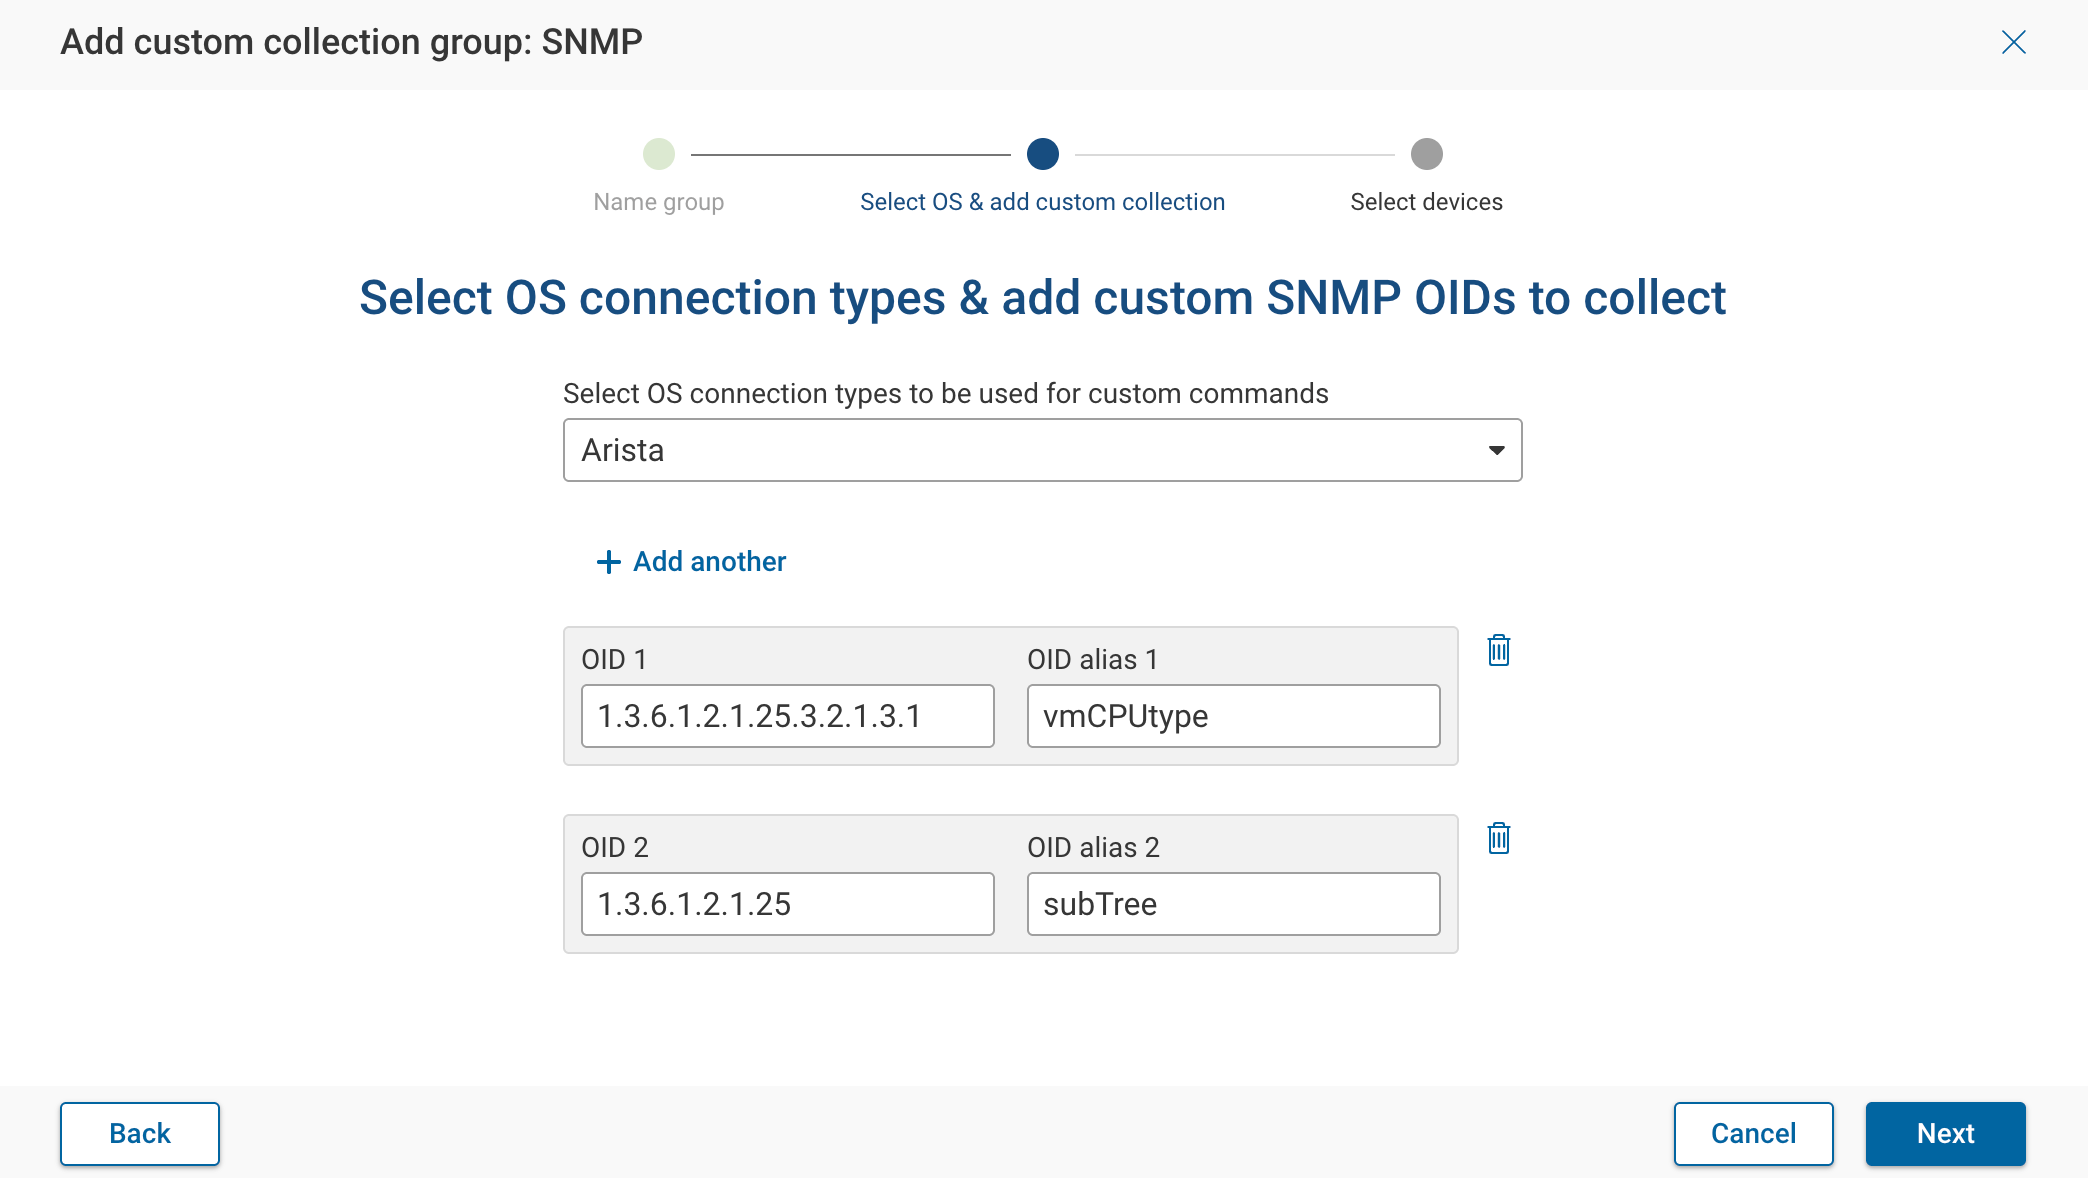Click the OID 1 input field containing 1.3.6.1.2.1.25.3.2.1.3.1
The height and width of the screenshot is (1178, 2088).
coord(787,716)
